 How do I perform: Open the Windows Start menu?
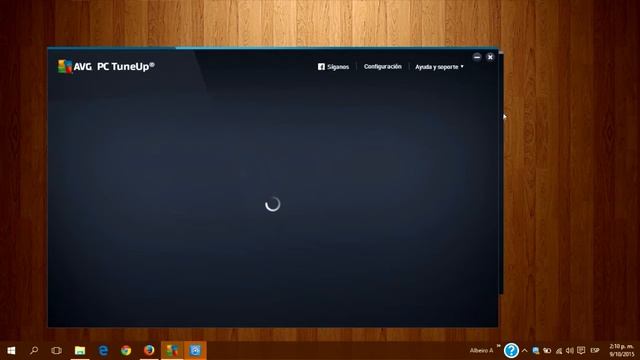(x=11, y=351)
